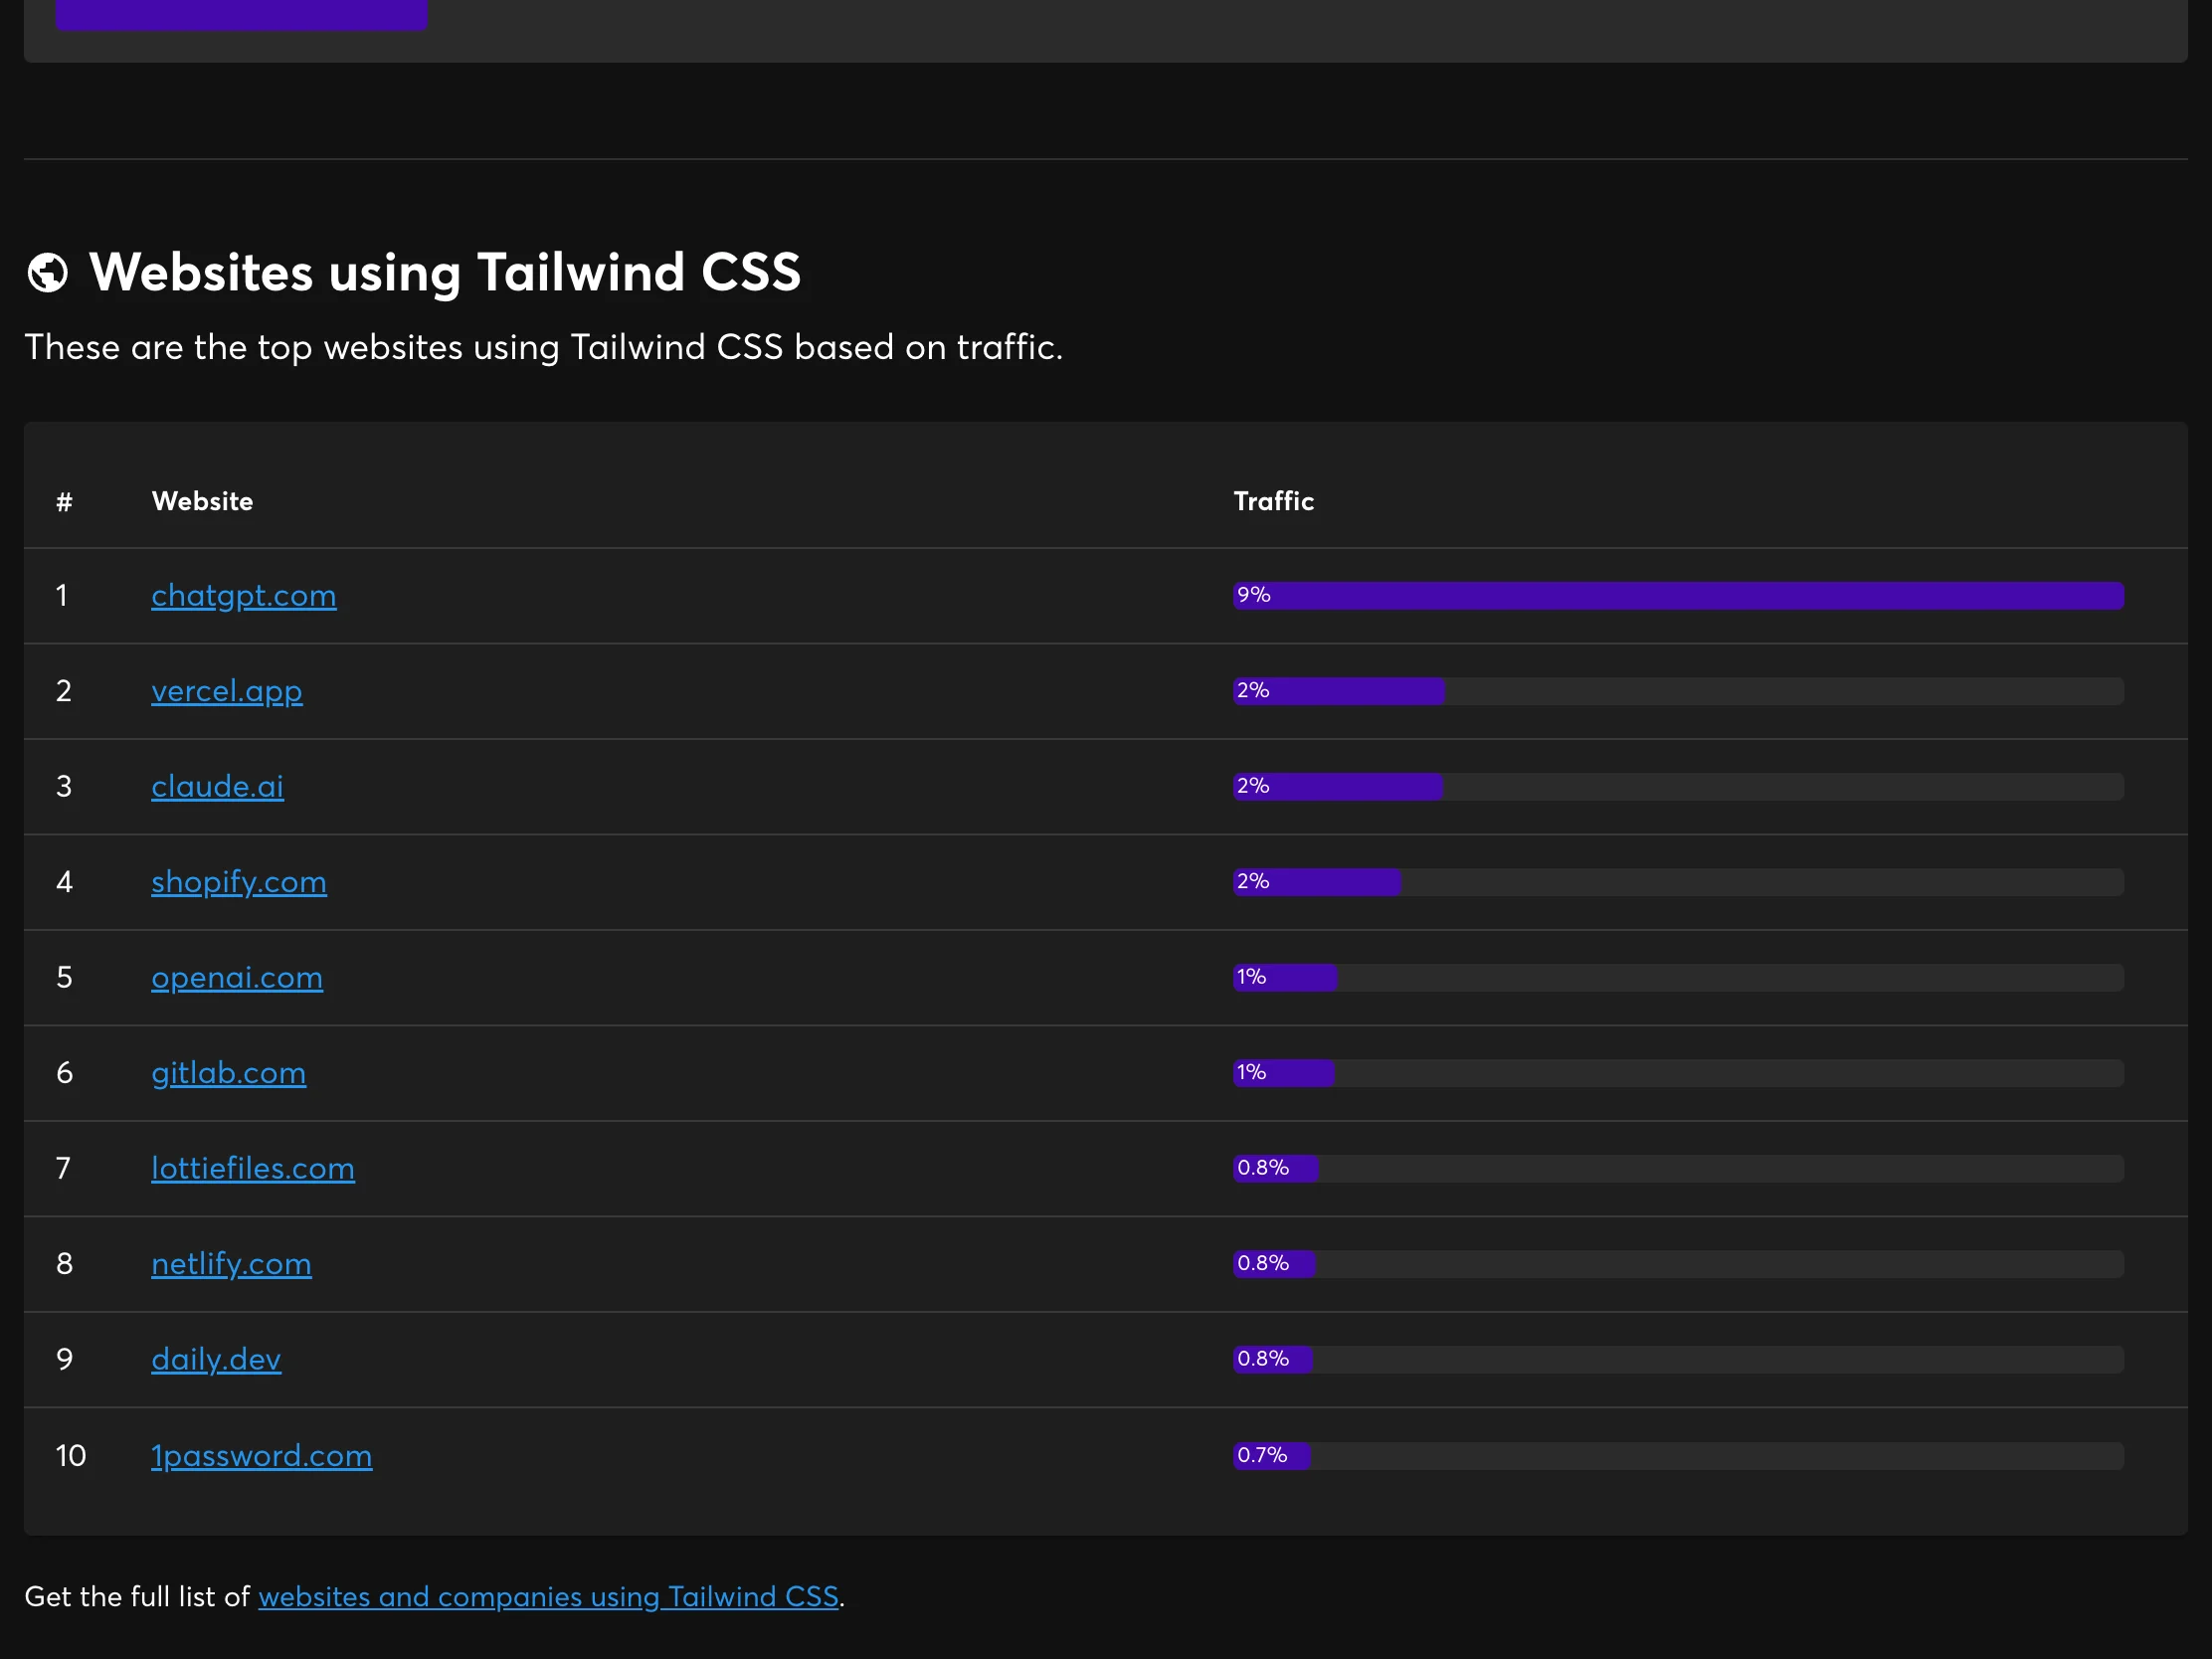Open the 1password.com website link
The height and width of the screenshot is (1659, 2212).
(x=262, y=1455)
